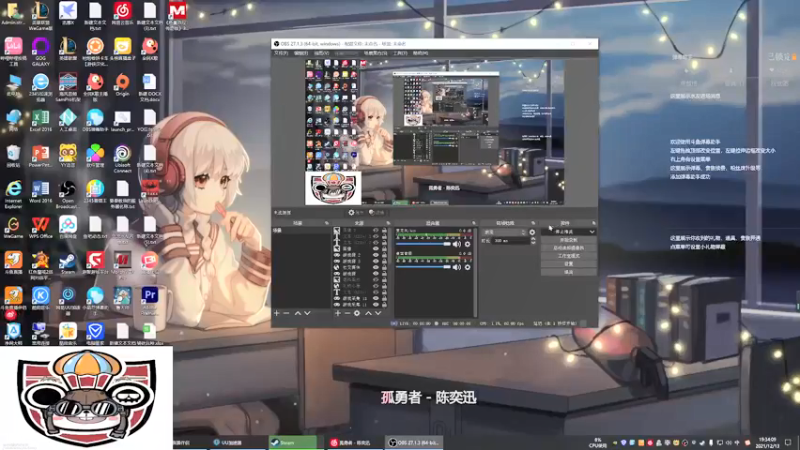
Task: Open the 编辑(E) menu in OBS
Action: [301, 53]
